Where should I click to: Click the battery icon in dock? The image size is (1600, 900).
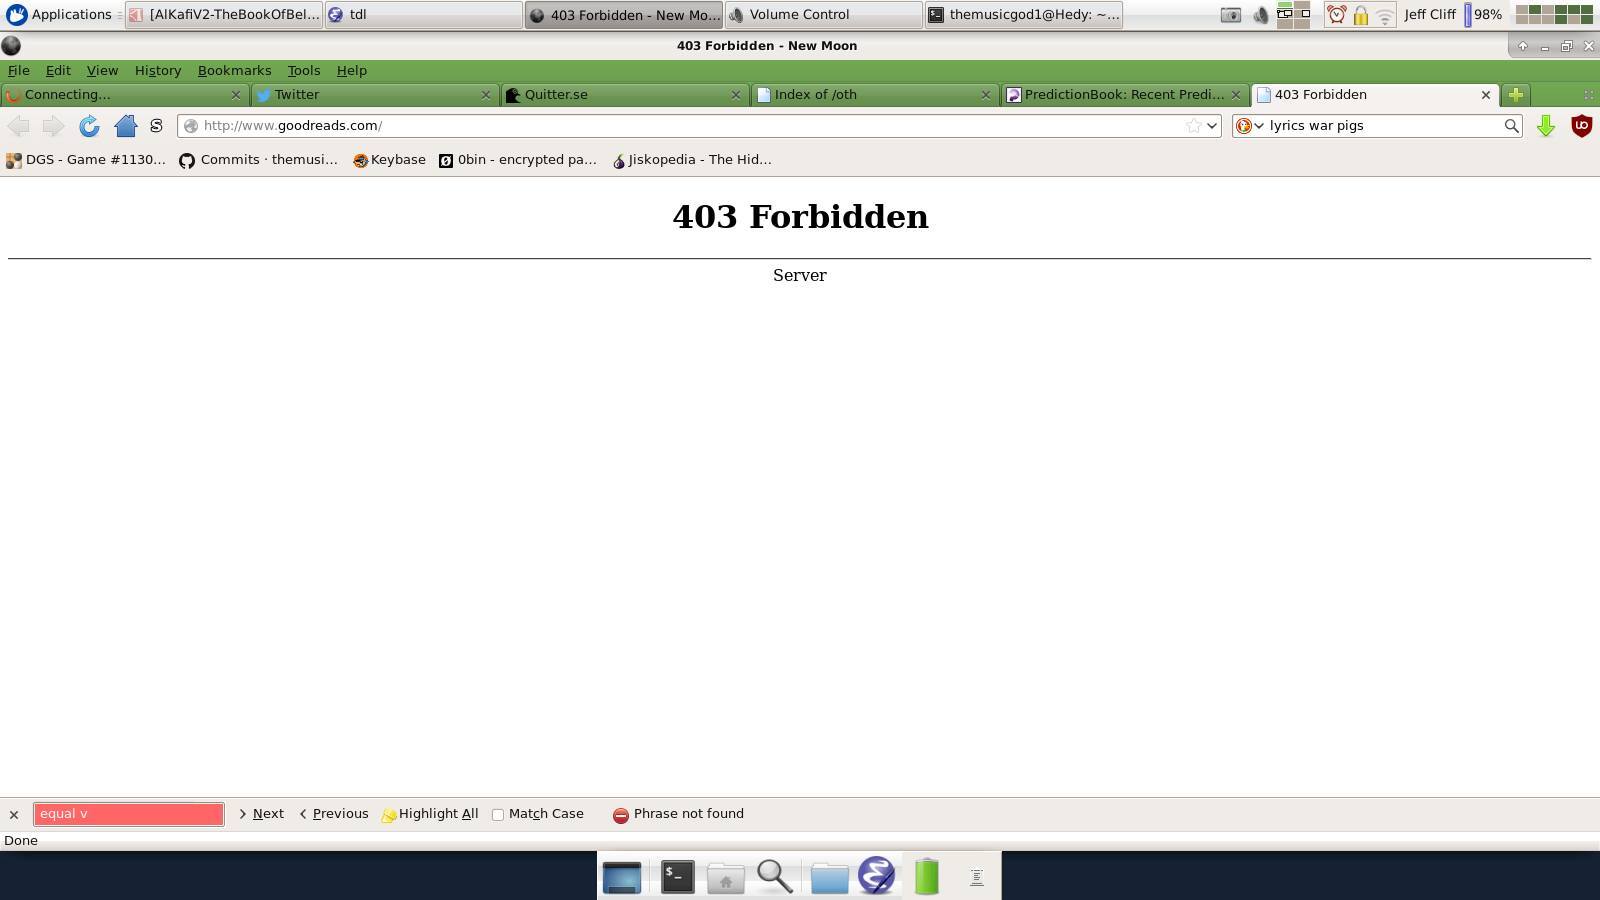(x=927, y=876)
